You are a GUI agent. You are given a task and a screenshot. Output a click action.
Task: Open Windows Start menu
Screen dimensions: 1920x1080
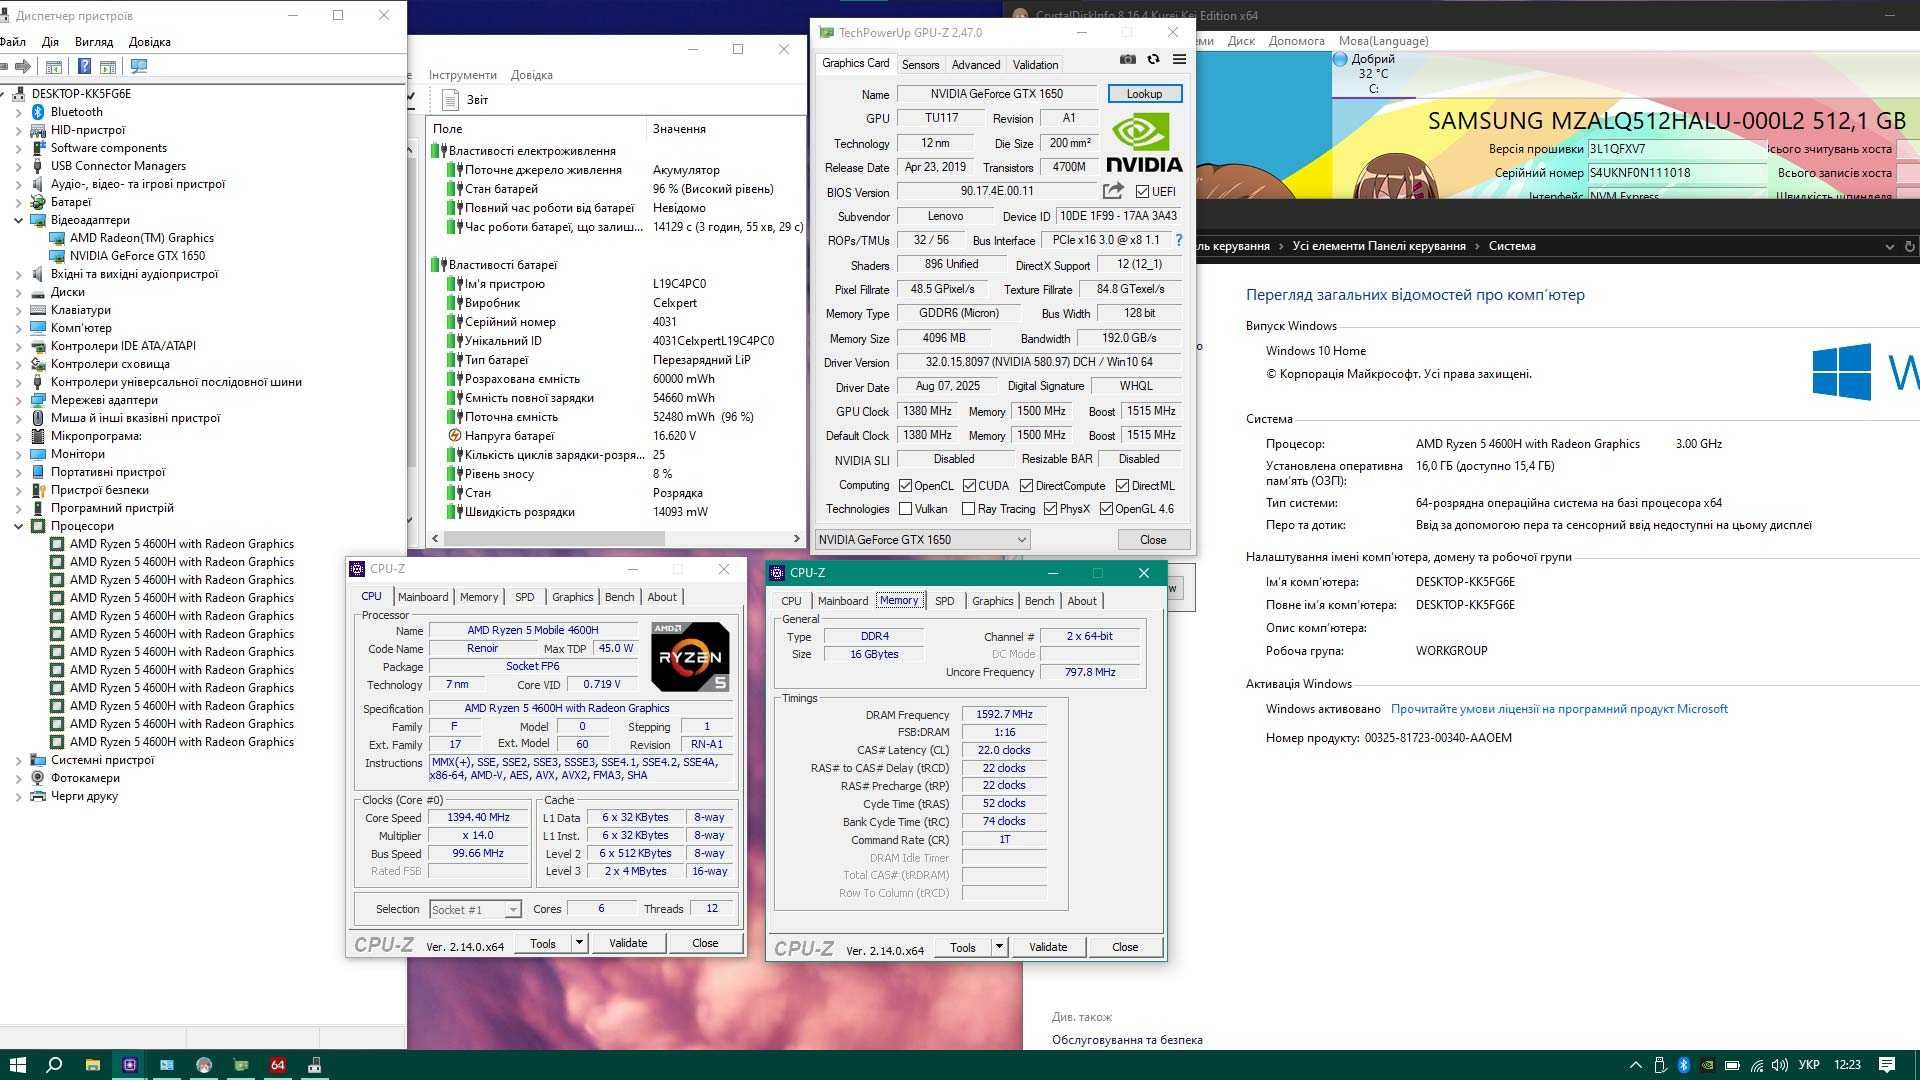point(17,1065)
